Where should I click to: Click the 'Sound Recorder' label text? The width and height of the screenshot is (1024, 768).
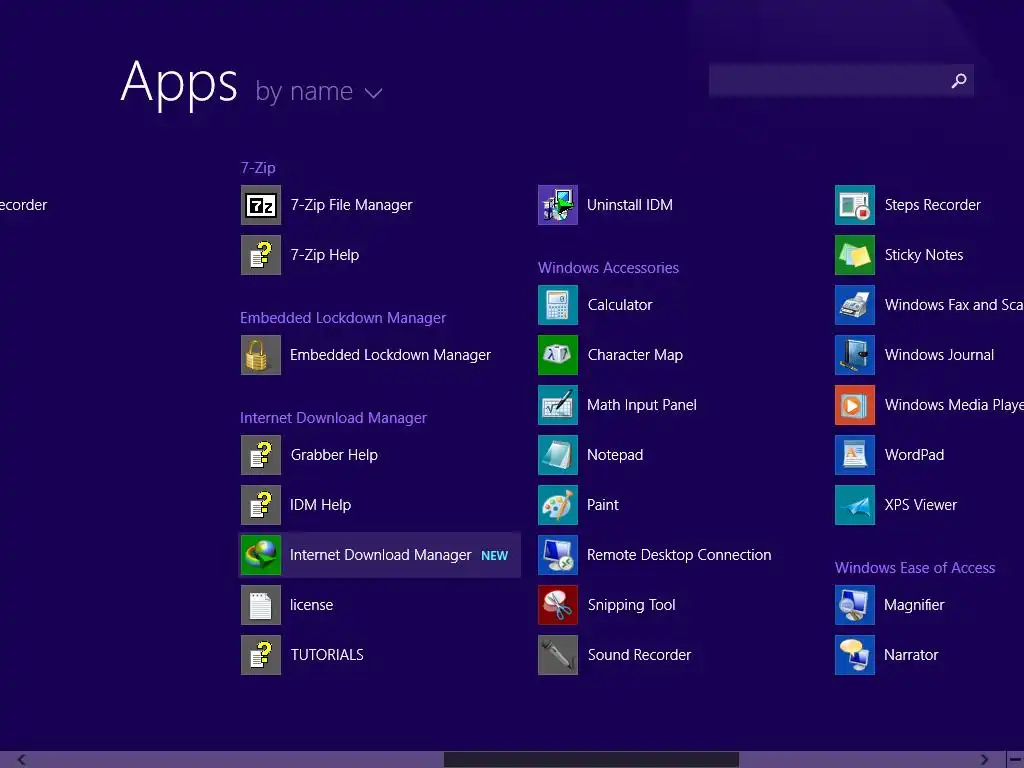(639, 655)
